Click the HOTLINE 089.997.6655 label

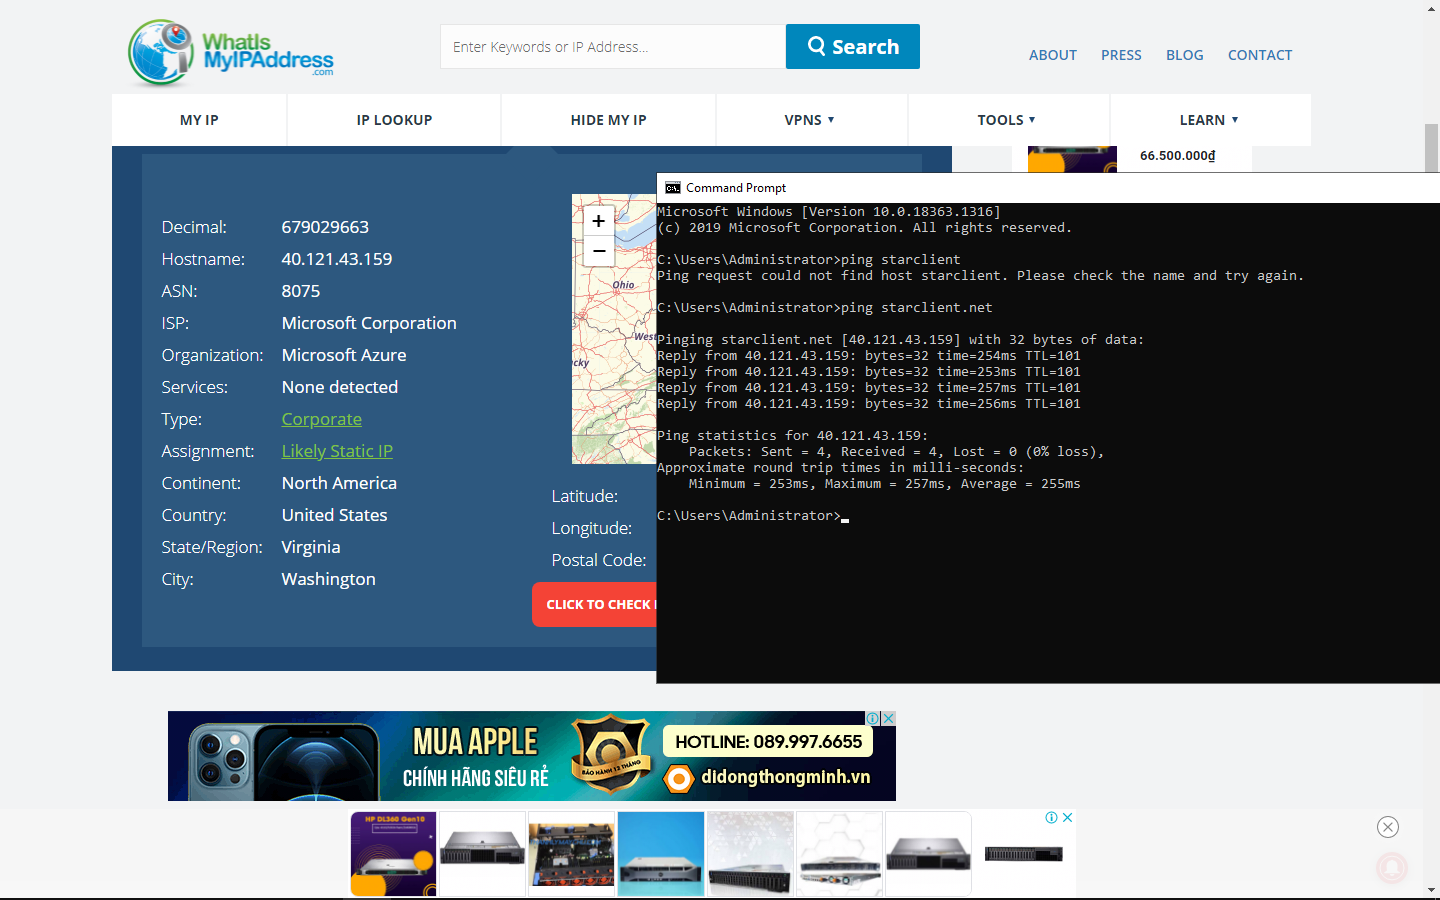(768, 742)
